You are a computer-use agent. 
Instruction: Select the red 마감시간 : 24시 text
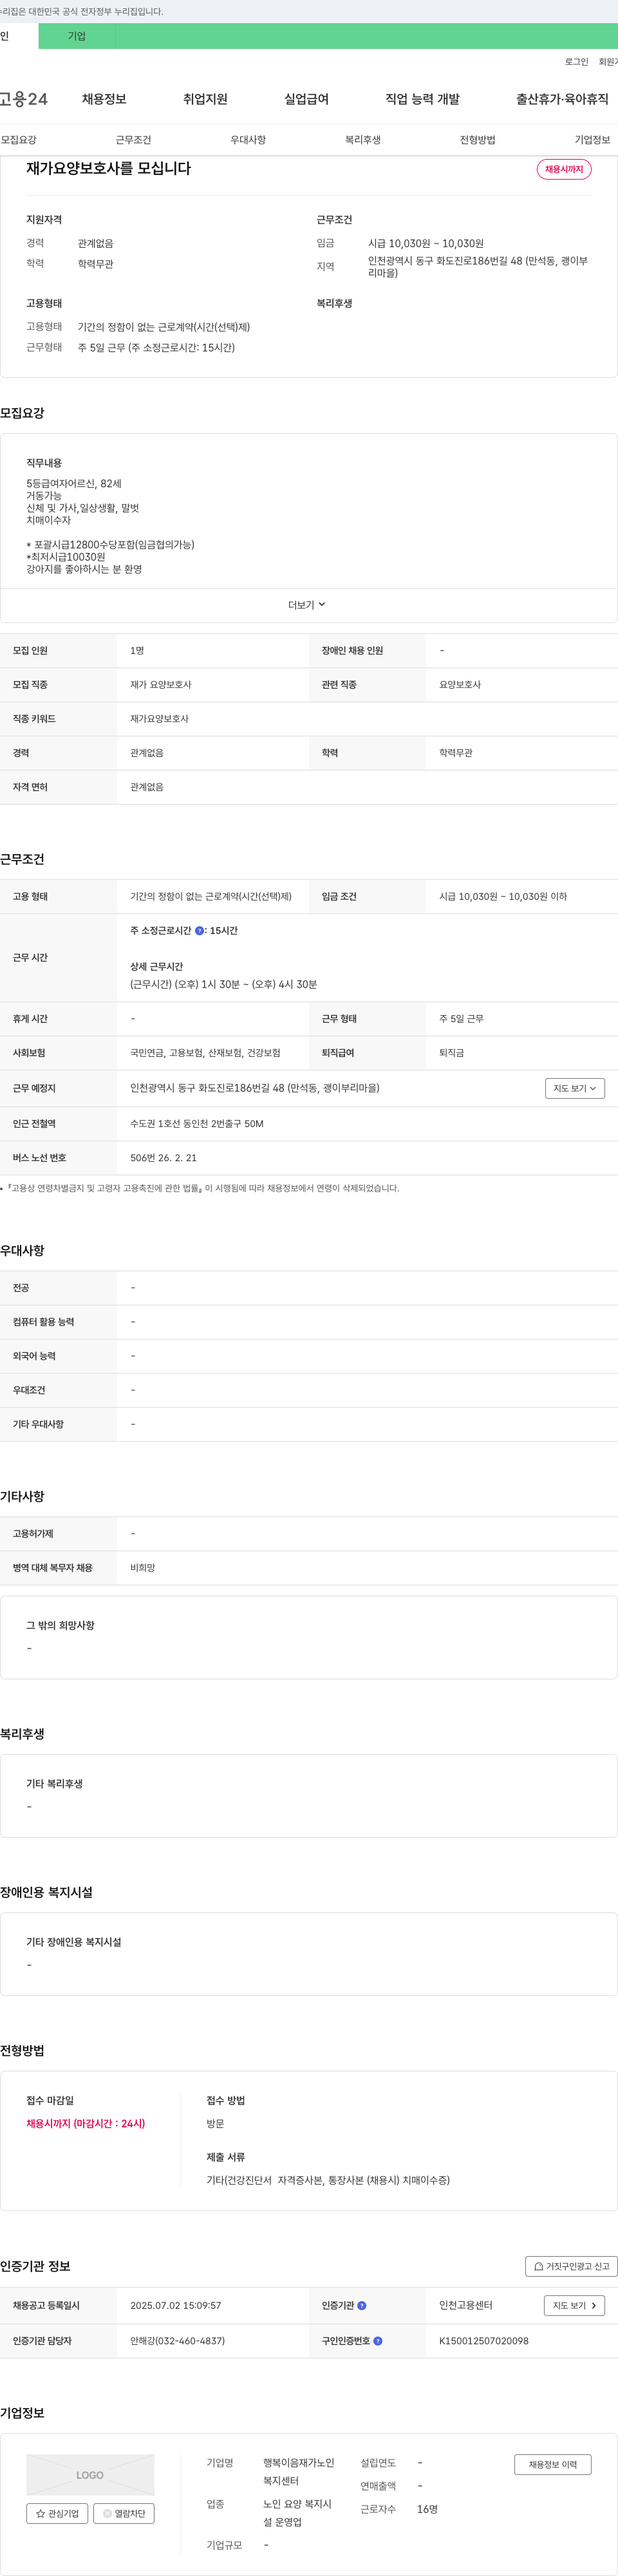pos(85,2123)
